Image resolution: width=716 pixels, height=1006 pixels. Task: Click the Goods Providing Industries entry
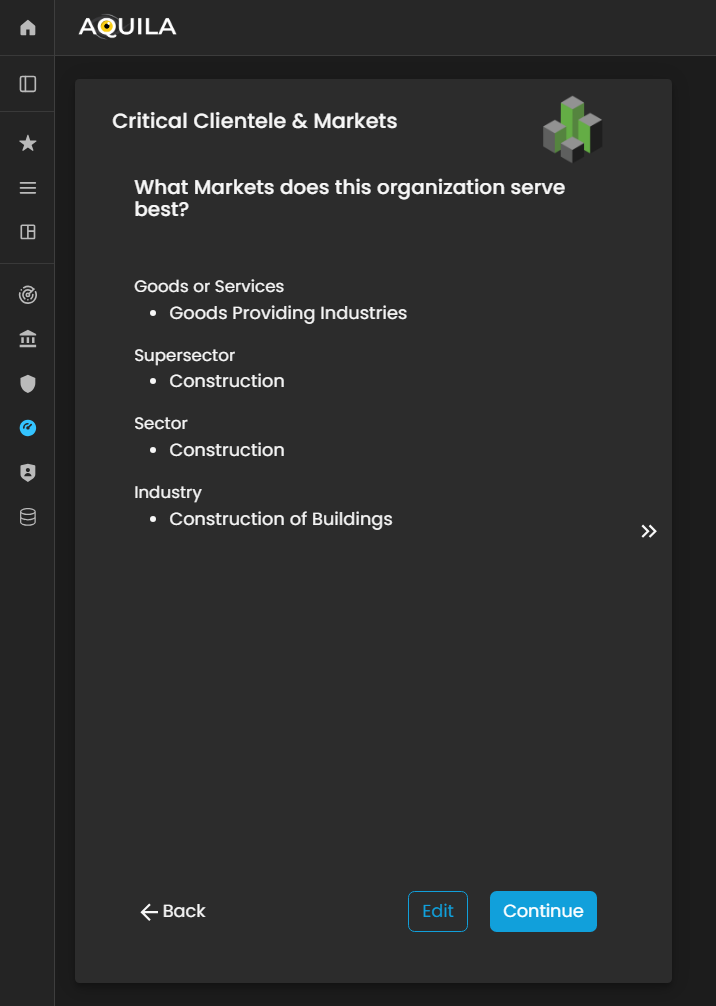coord(288,313)
